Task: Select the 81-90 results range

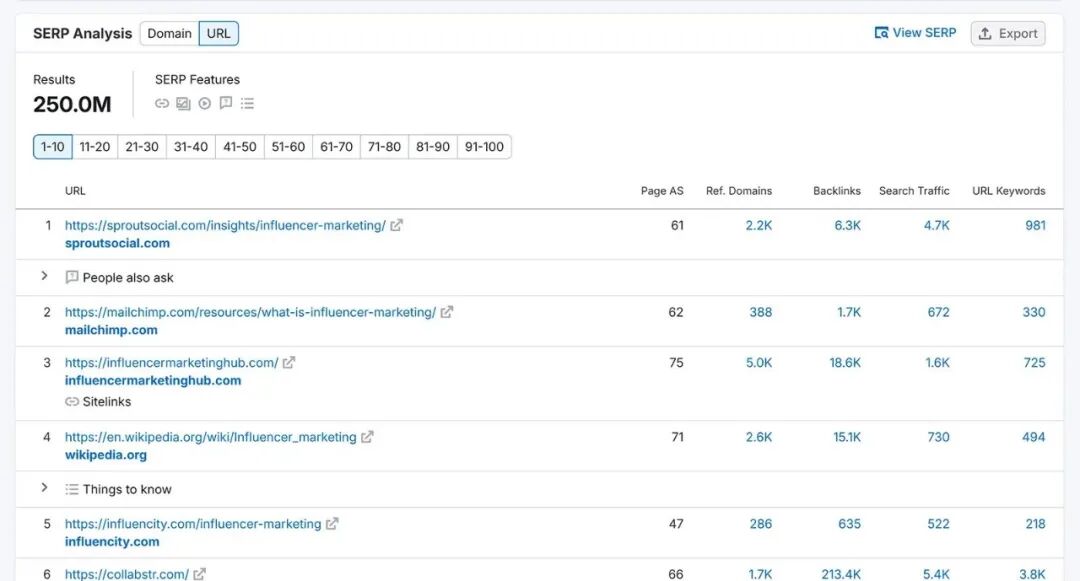Action: tap(433, 147)
